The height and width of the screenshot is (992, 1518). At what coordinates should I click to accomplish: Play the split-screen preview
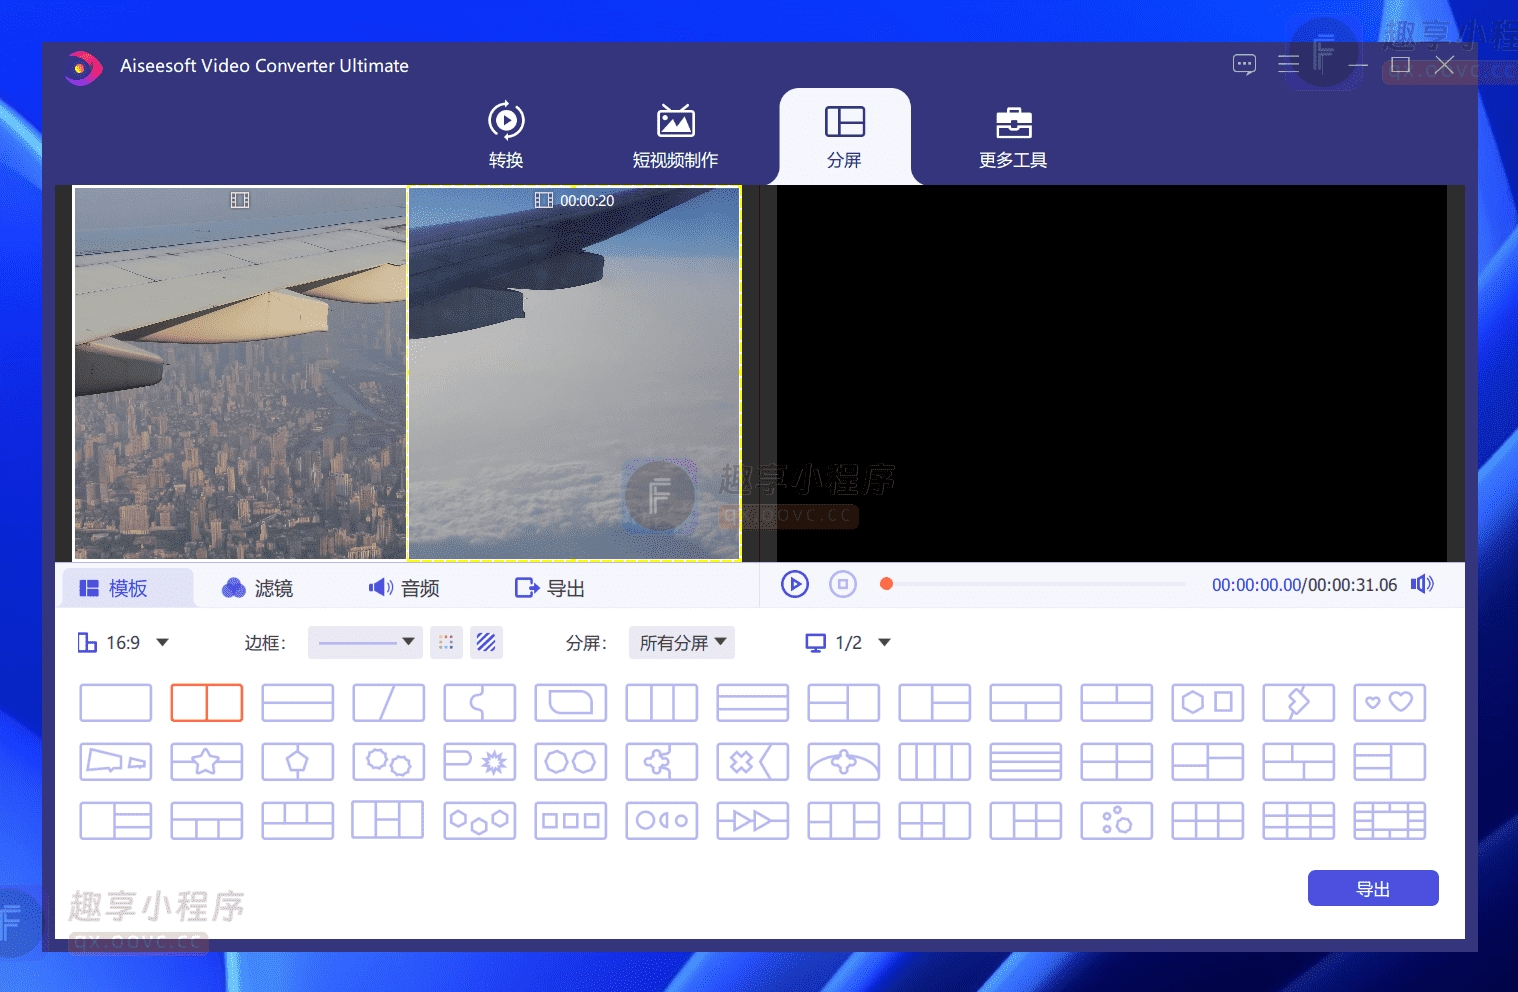(795, 584)
